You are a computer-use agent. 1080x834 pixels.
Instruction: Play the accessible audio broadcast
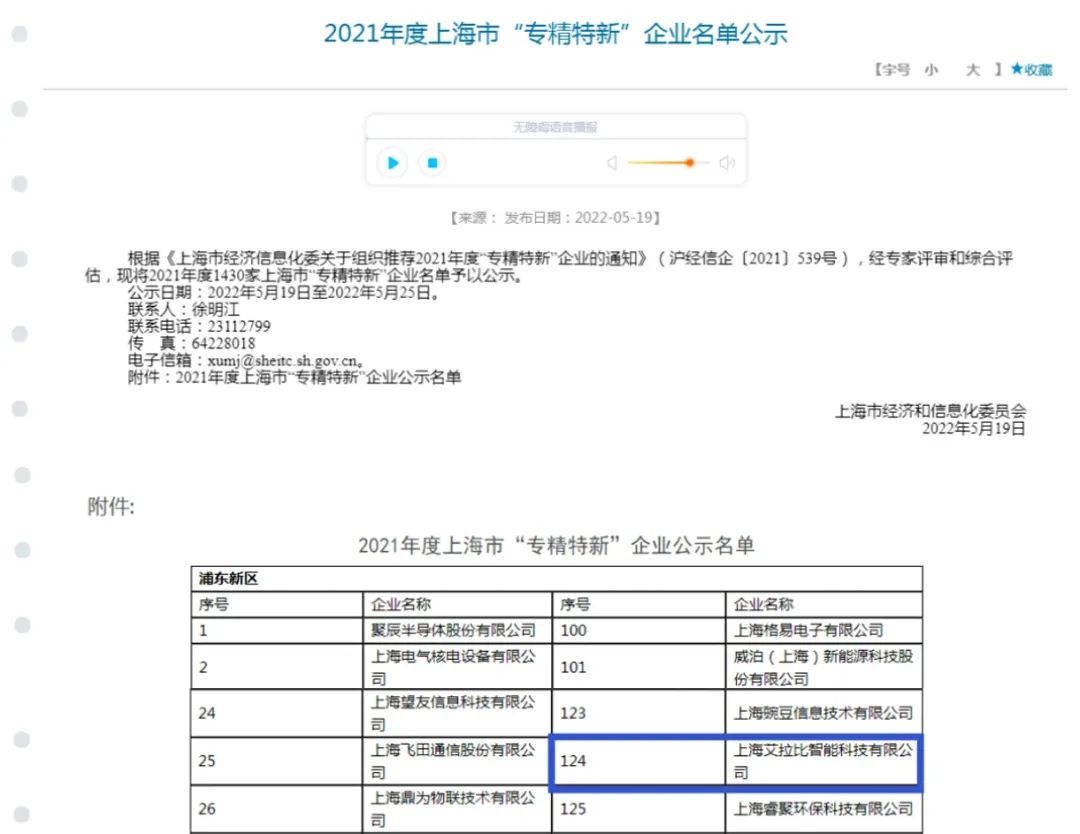393,162
